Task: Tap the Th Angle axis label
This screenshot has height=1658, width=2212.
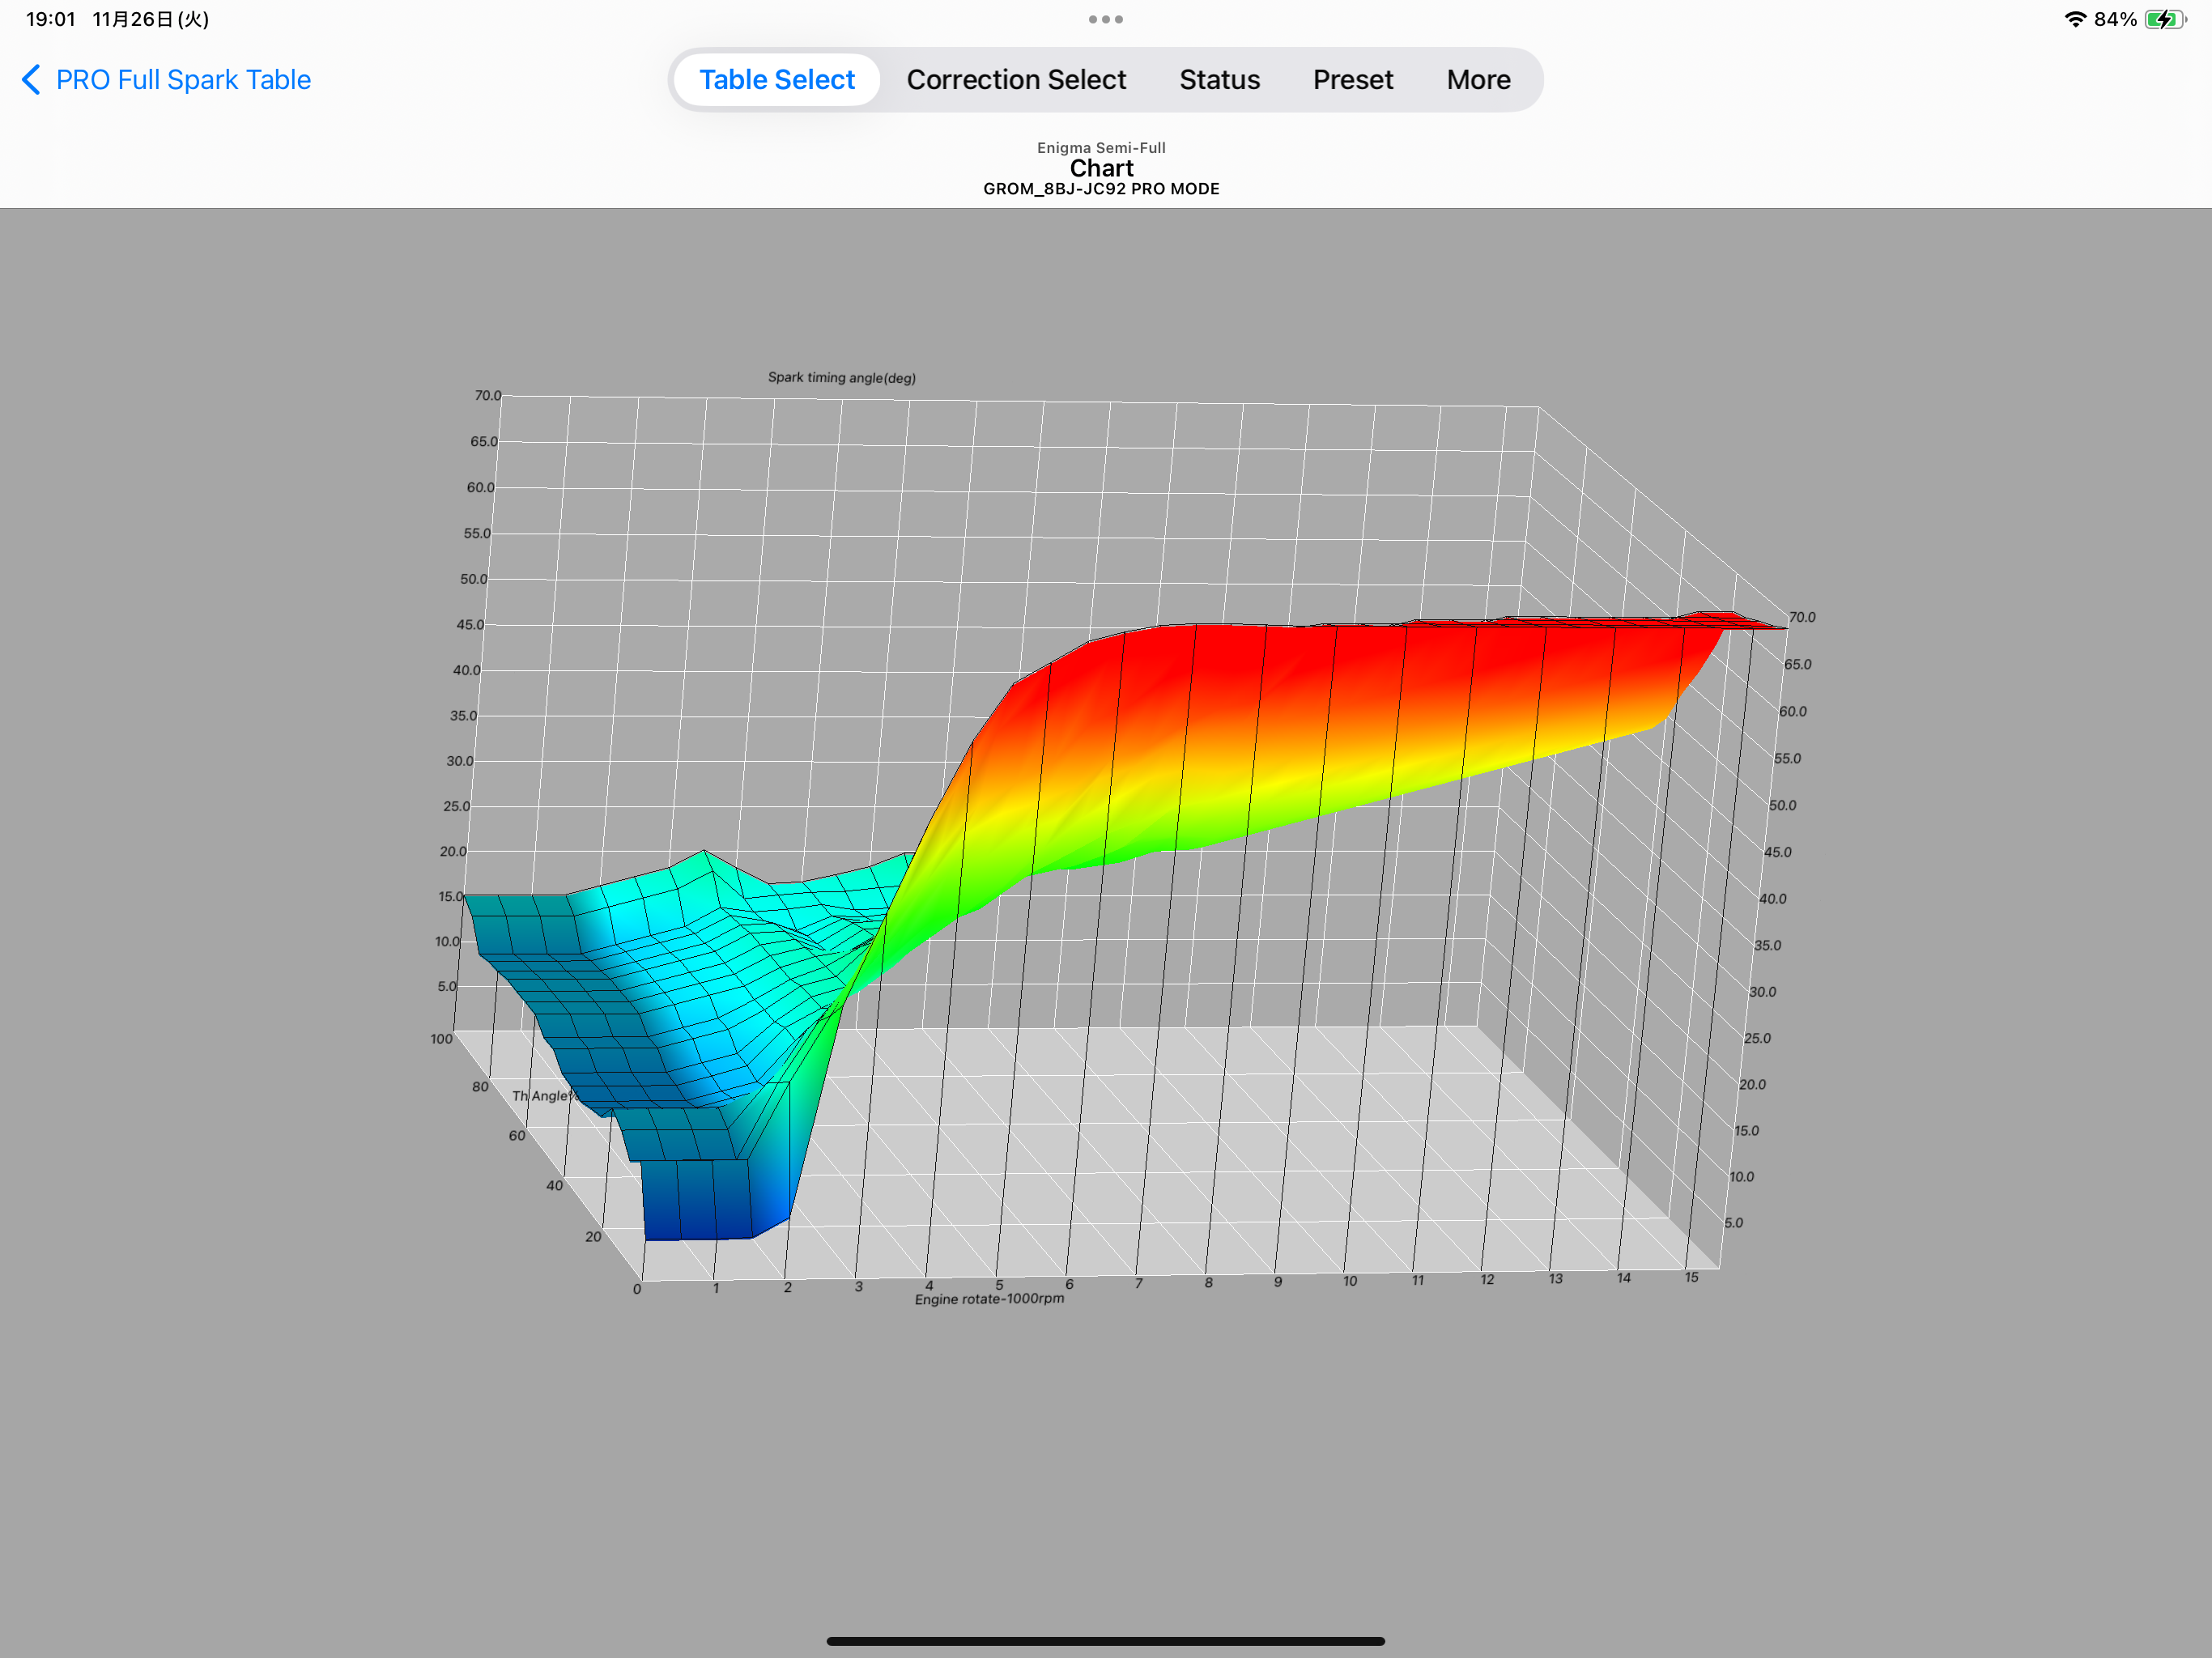Action: (x=543, y=1095)
